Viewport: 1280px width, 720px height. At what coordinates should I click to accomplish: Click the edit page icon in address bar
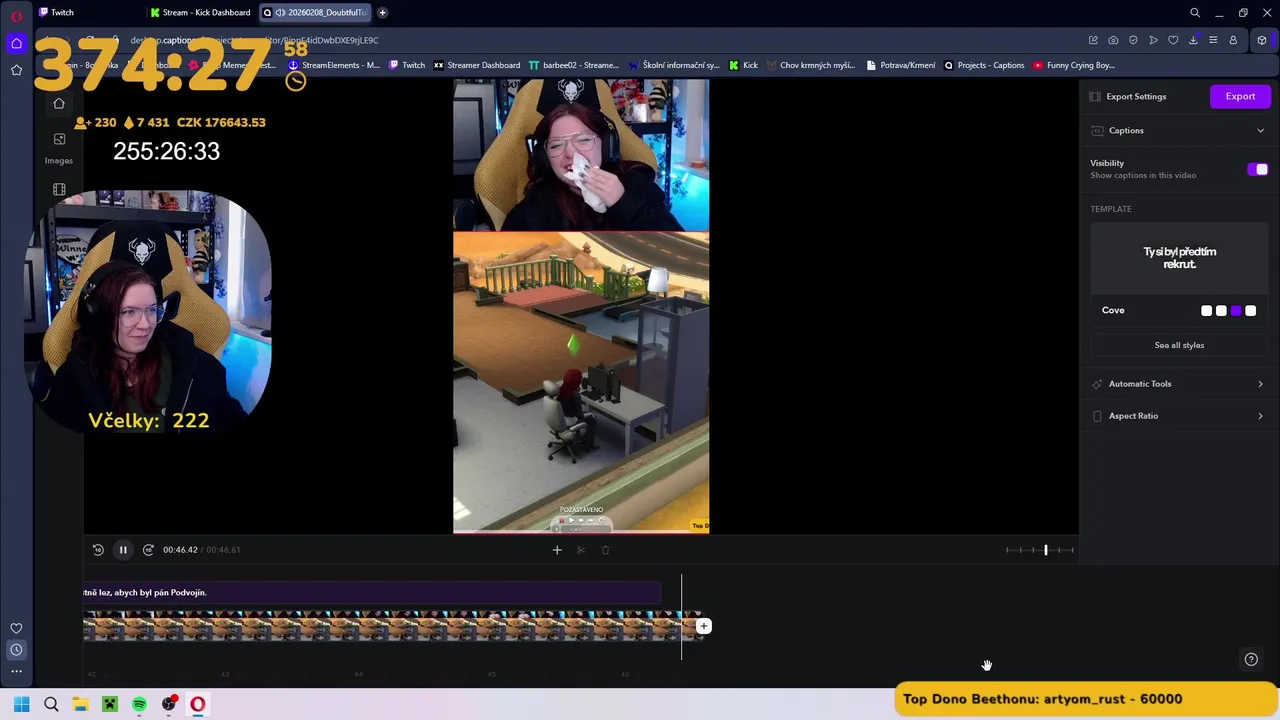pyautogui.click(x=1093, y=40)
